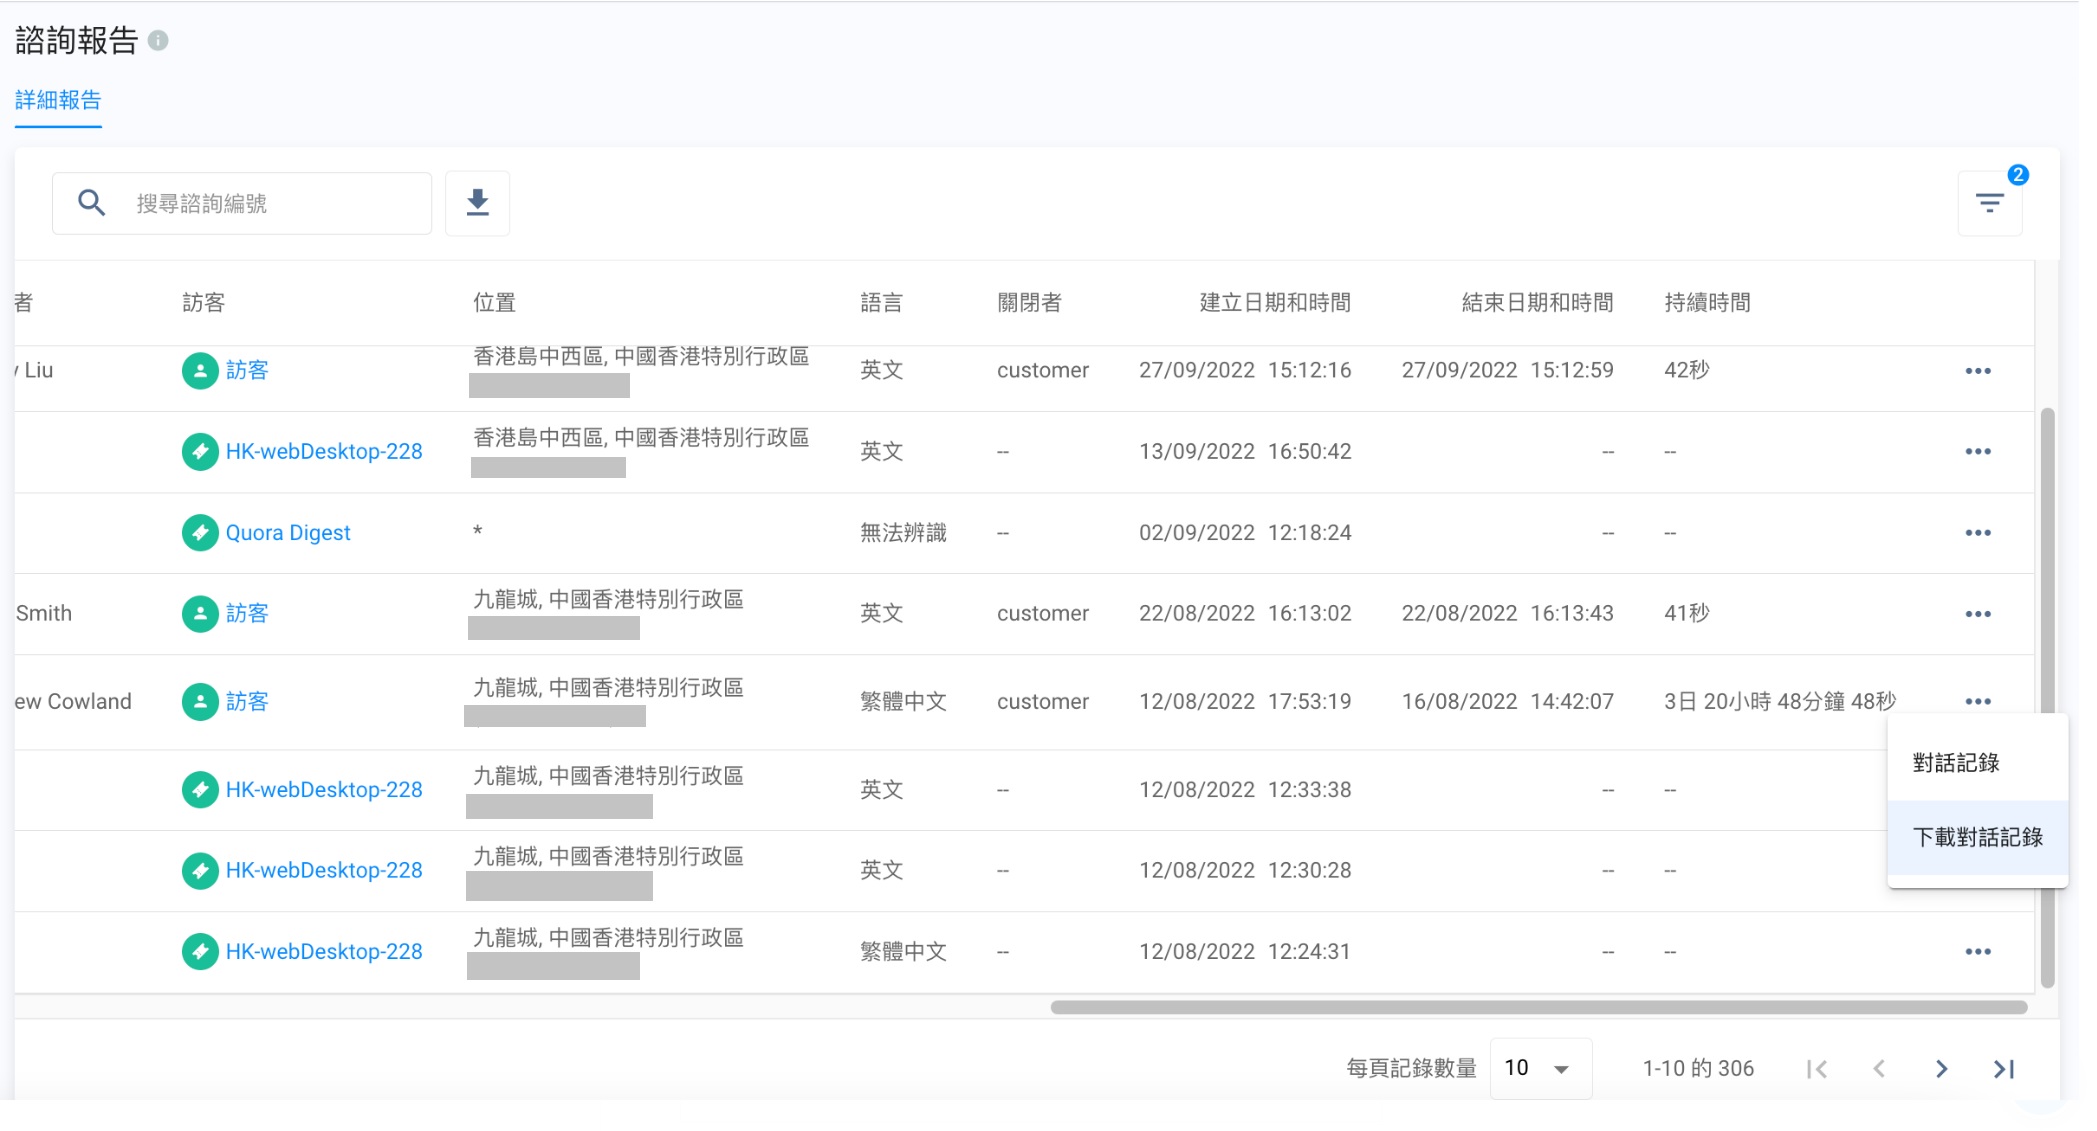The image size is (2097, 1131).
Task: Click the Quora Digest visitor avatar icon
Action: point(200,533)
